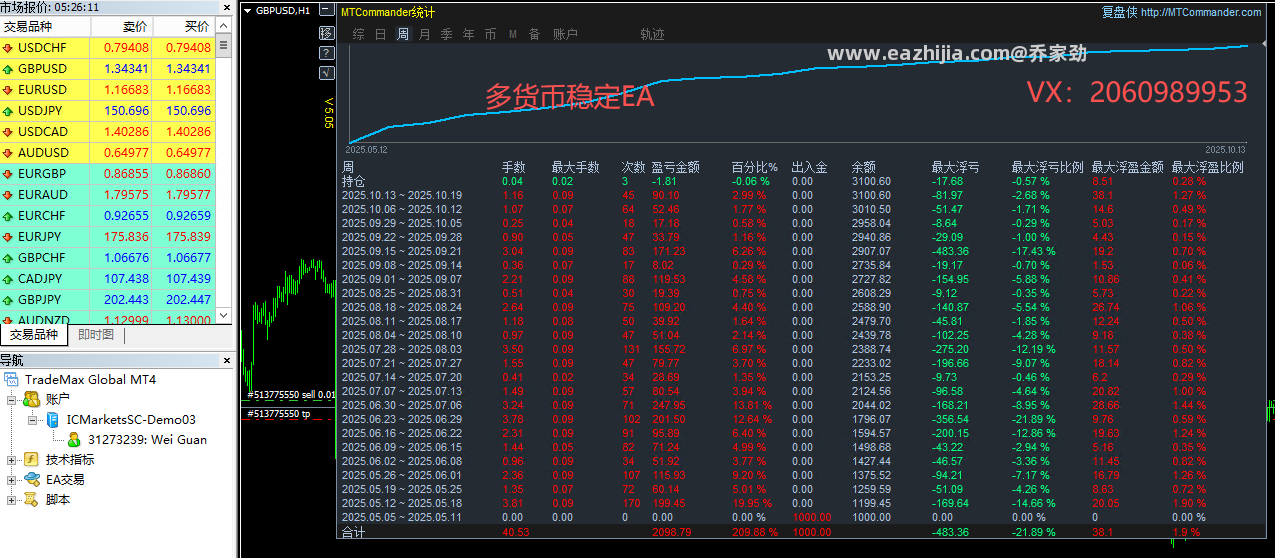The width and height of the screenshot is (1275, 558).
Task: Click the Wei Guan account user icon
Action: coord(74,440)
